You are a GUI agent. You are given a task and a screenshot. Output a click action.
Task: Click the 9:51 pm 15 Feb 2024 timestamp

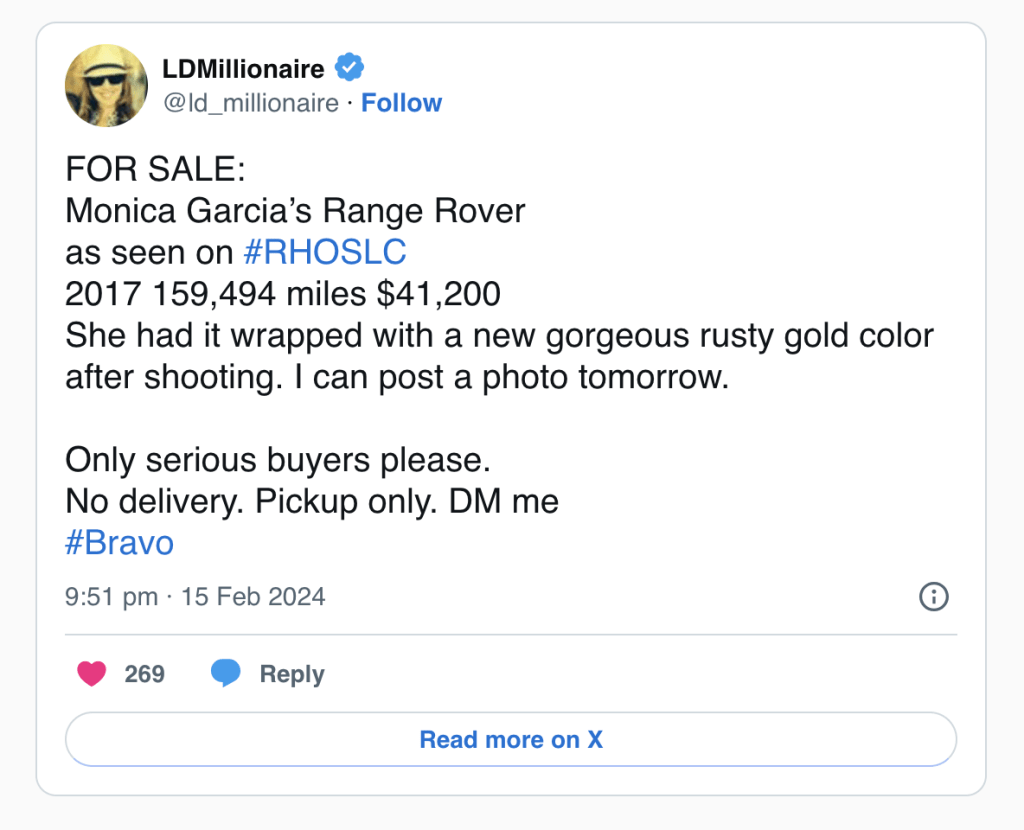click(x=195, y=597)
